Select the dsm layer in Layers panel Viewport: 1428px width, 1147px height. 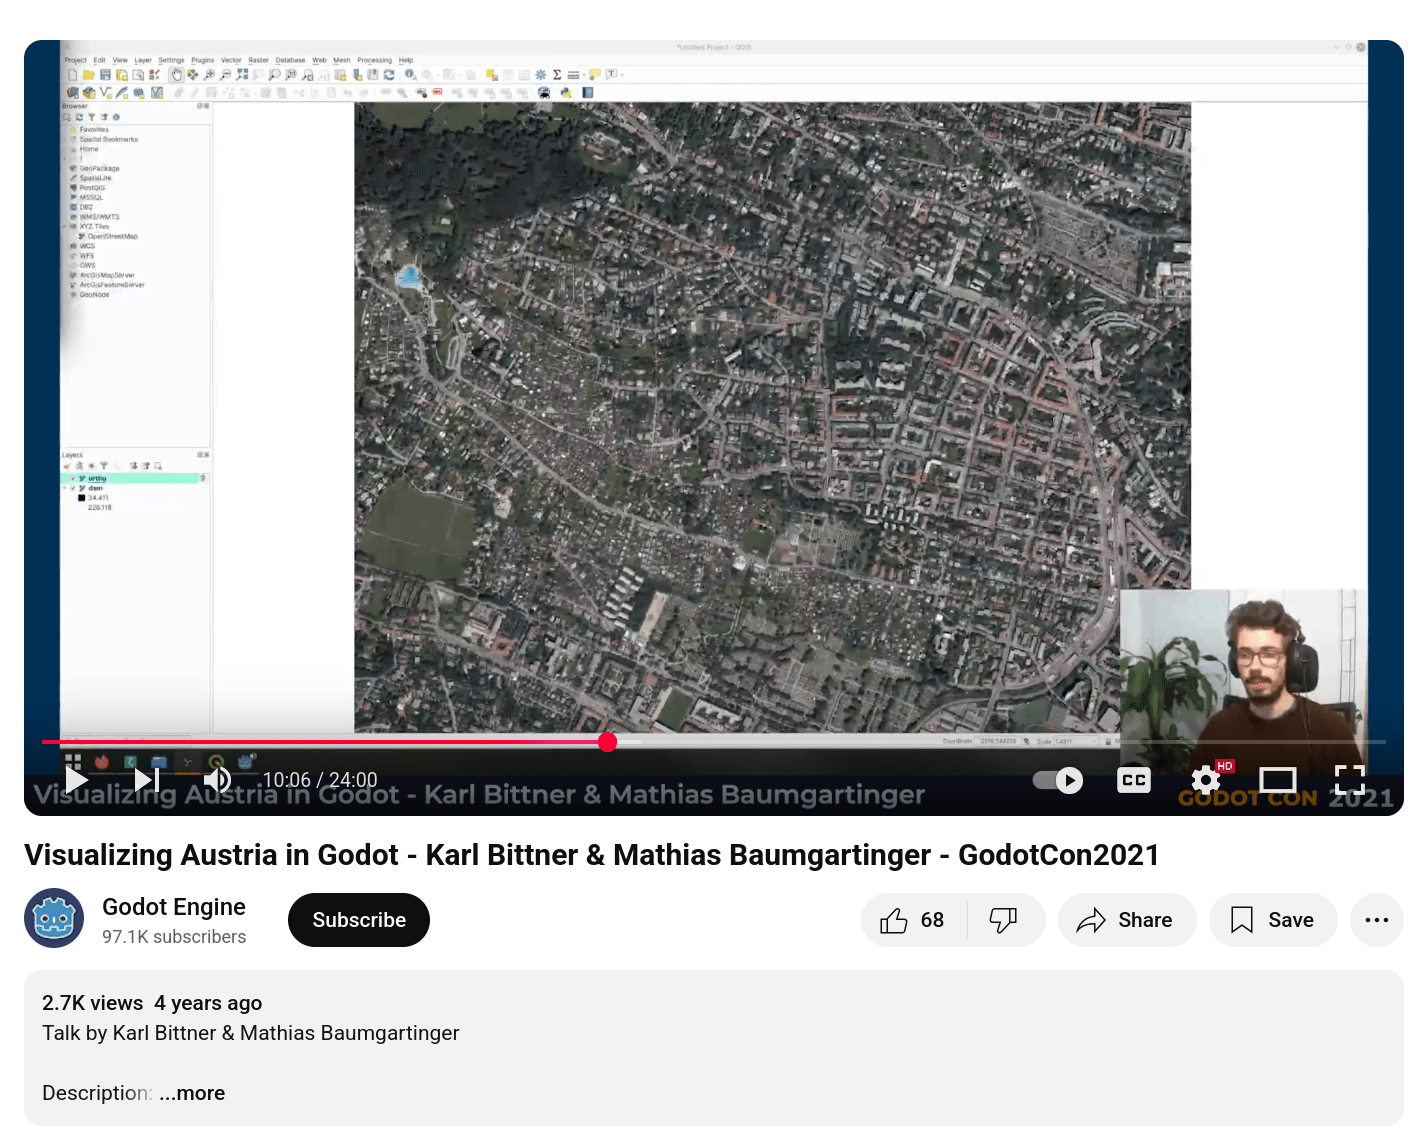pyautogui.click(x=95, y=488)
